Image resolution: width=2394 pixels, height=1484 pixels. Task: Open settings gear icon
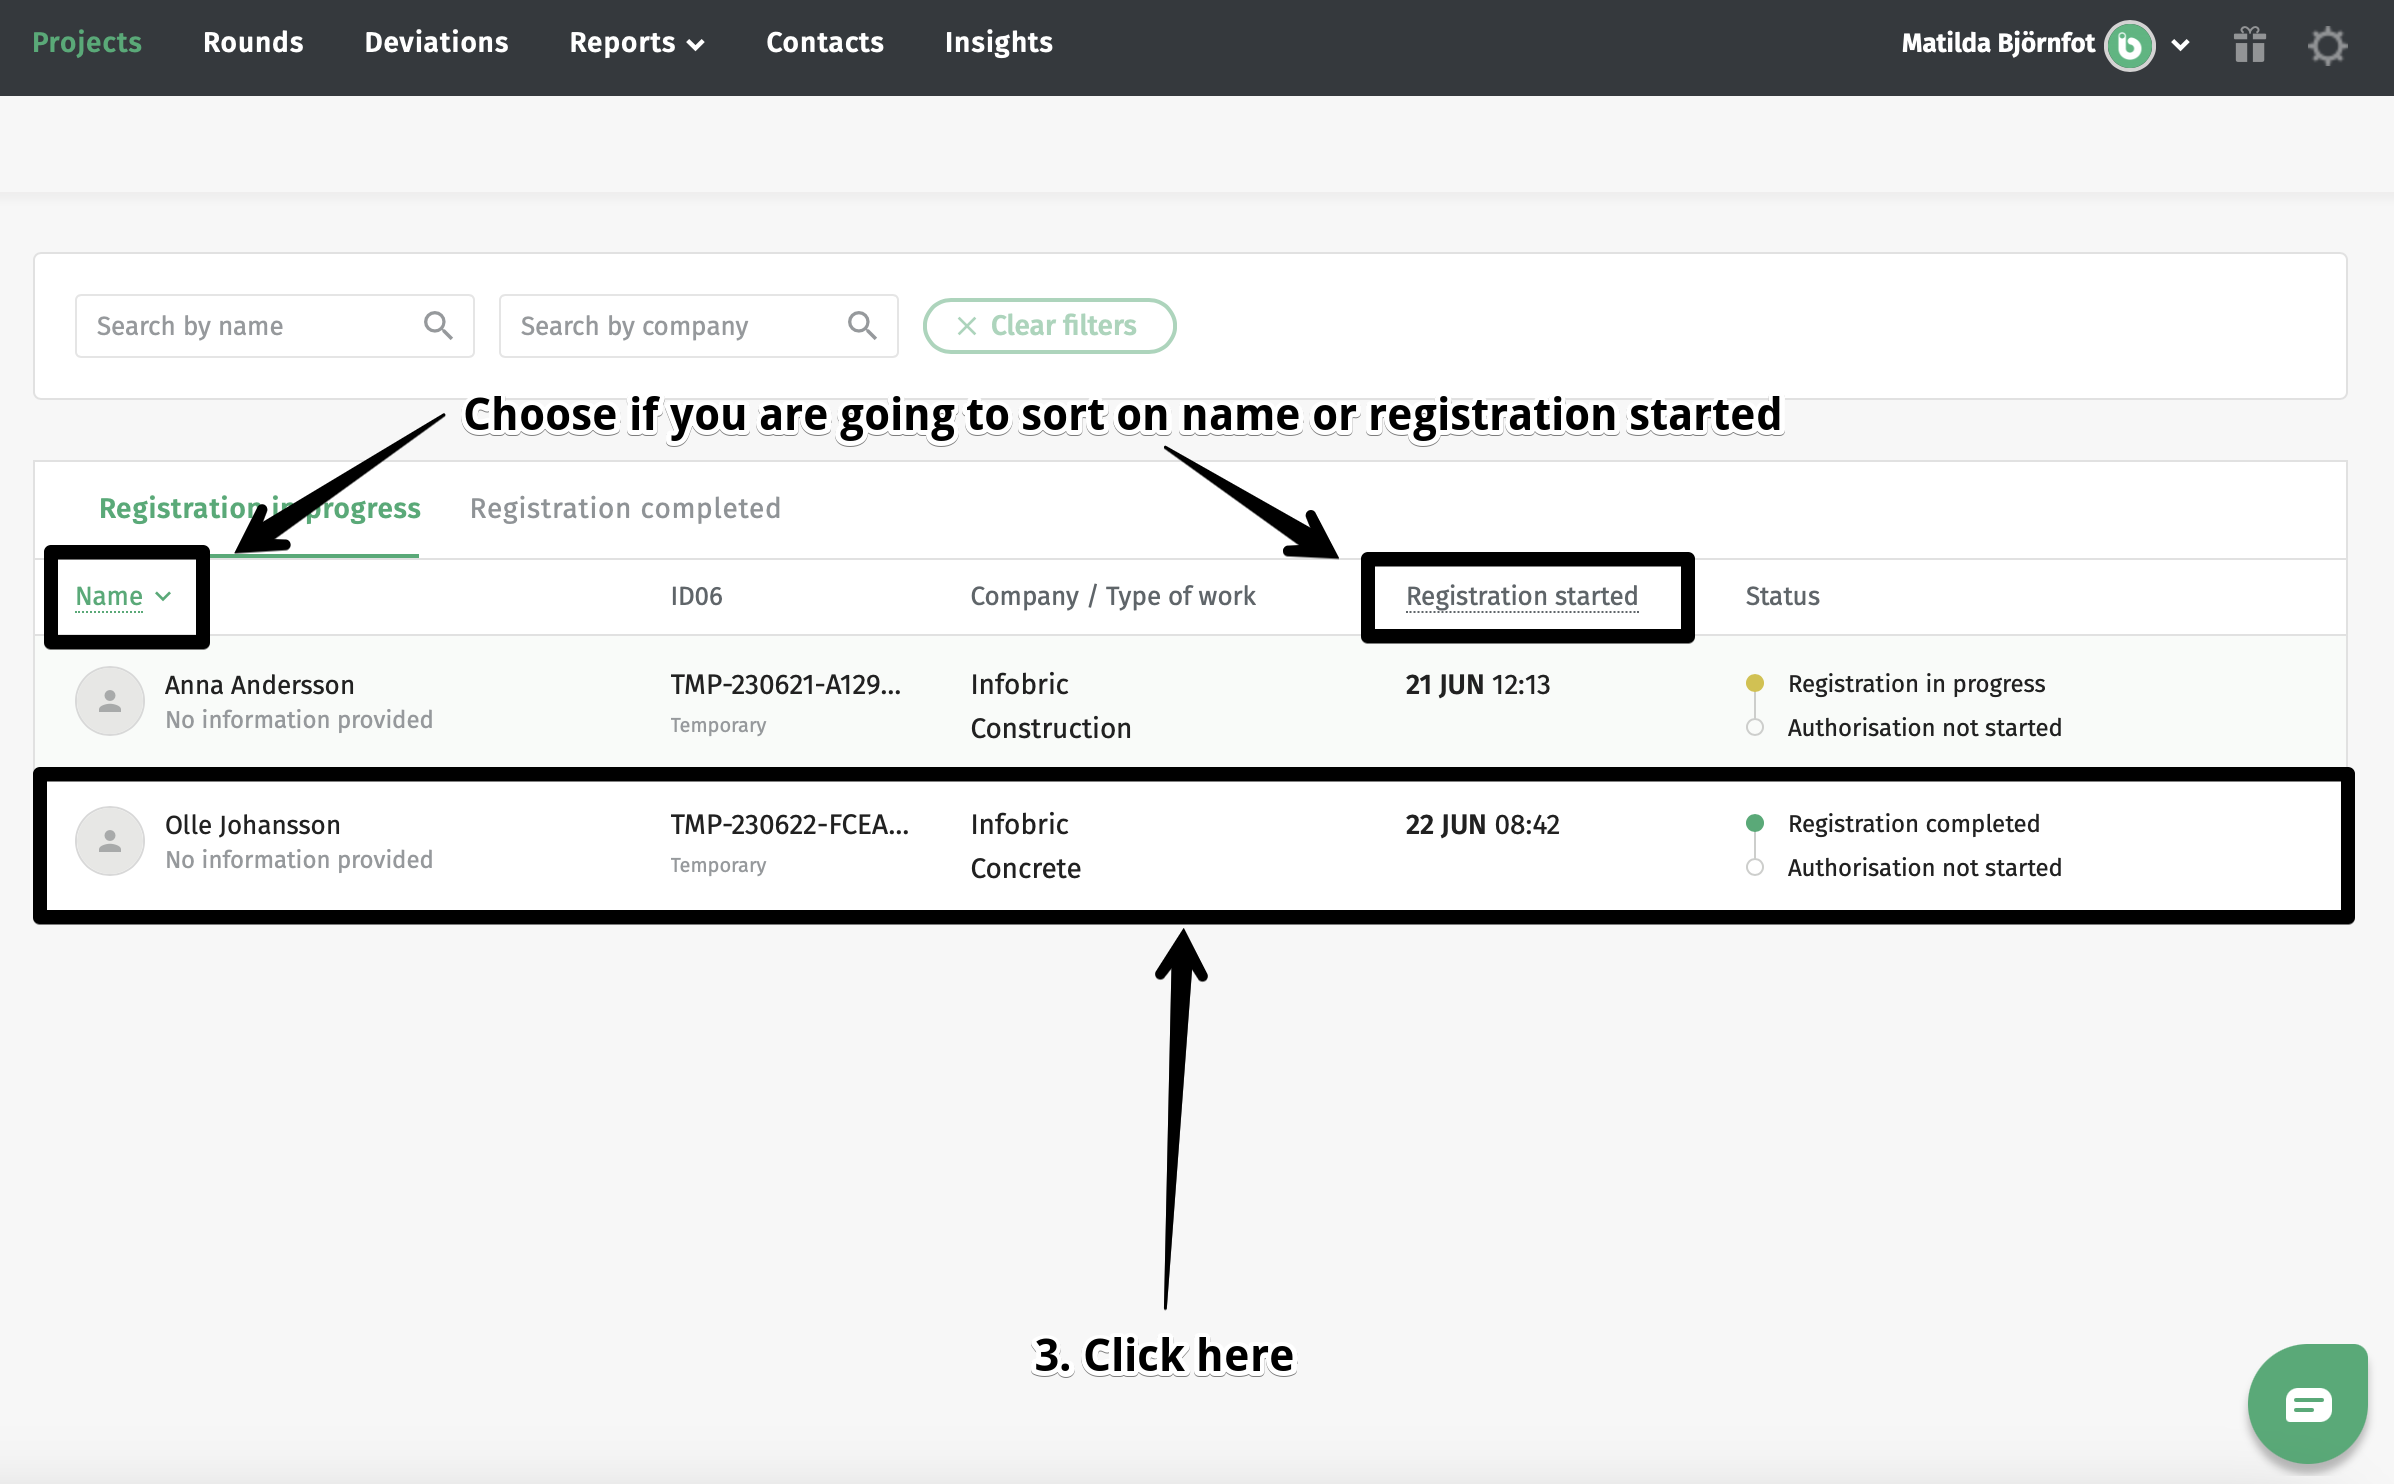tap(2327, 45)
